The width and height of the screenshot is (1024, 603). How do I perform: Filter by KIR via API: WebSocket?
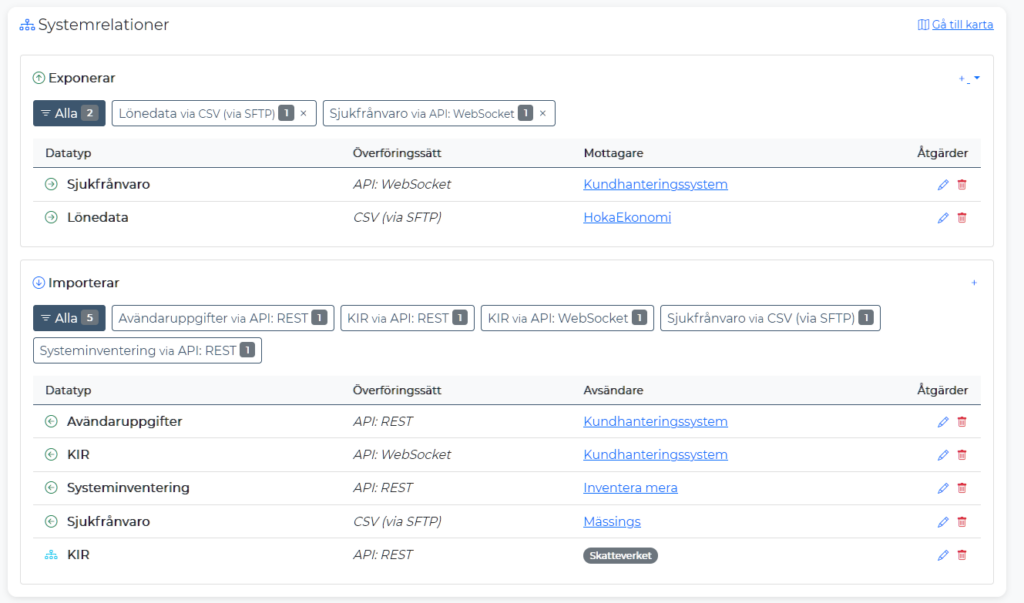coord(568,318)
